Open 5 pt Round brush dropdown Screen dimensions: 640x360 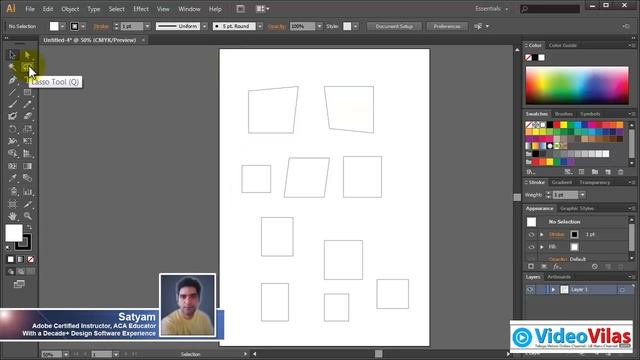click(x=260, y=26)
